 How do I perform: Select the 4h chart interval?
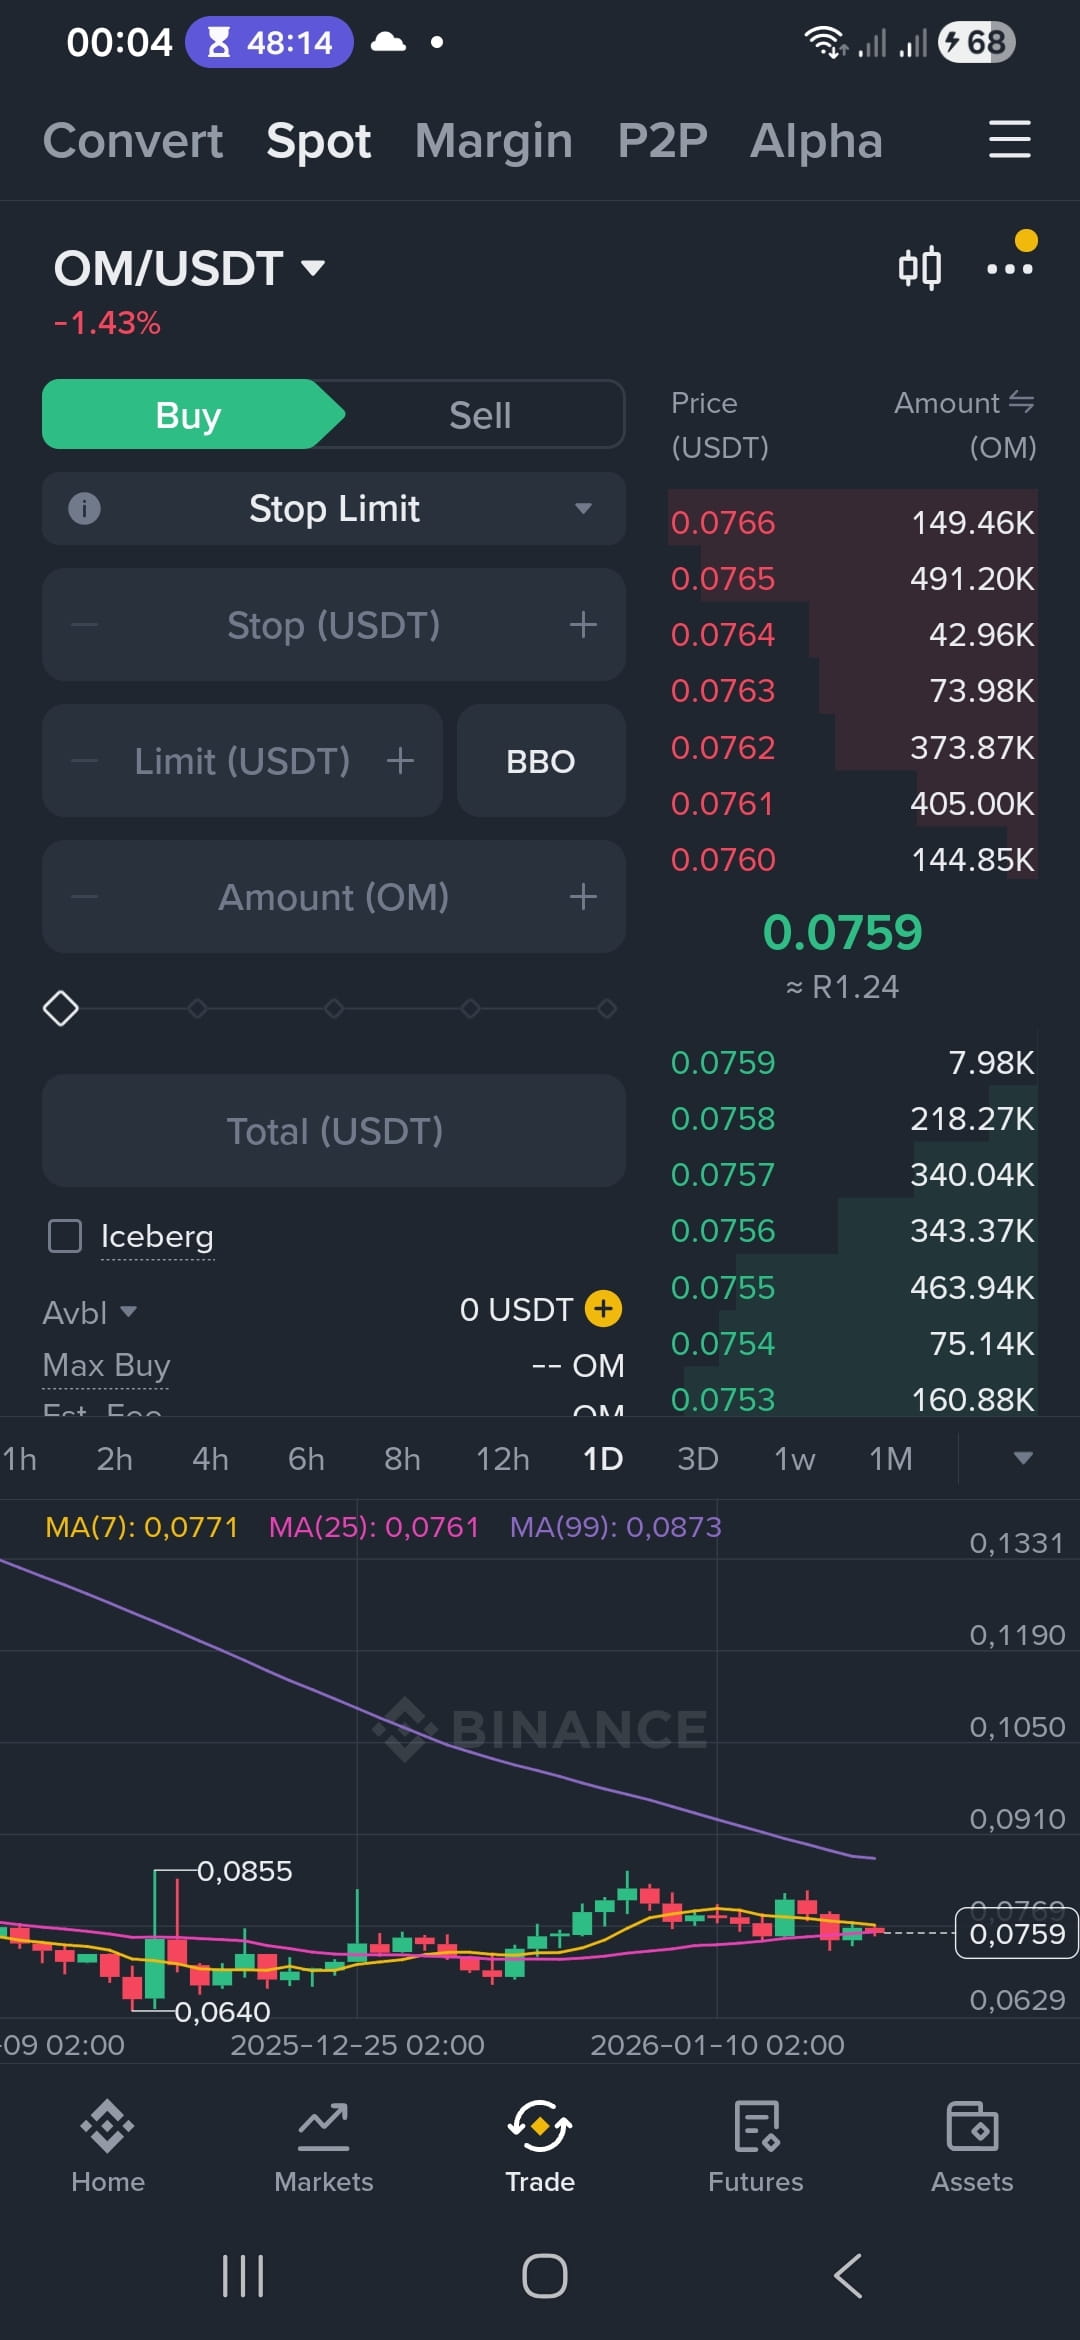tap(210, 1459)
